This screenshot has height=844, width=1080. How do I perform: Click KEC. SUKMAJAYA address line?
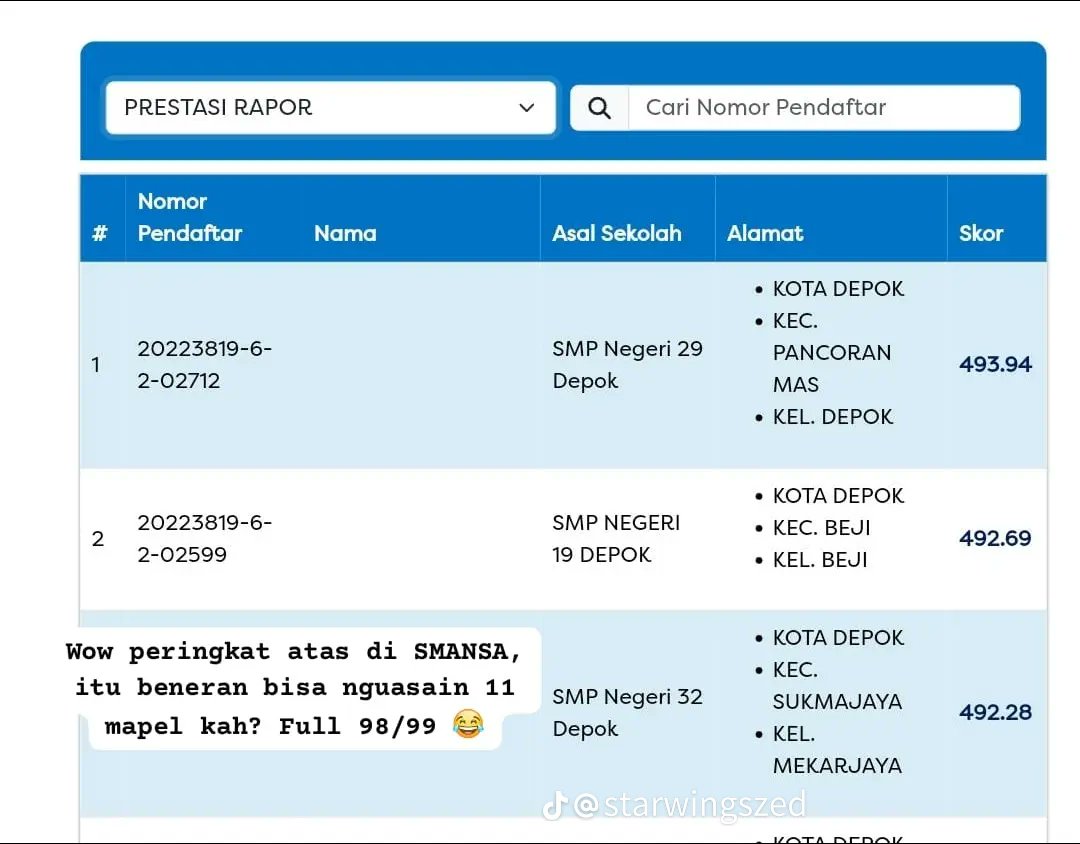837,686
